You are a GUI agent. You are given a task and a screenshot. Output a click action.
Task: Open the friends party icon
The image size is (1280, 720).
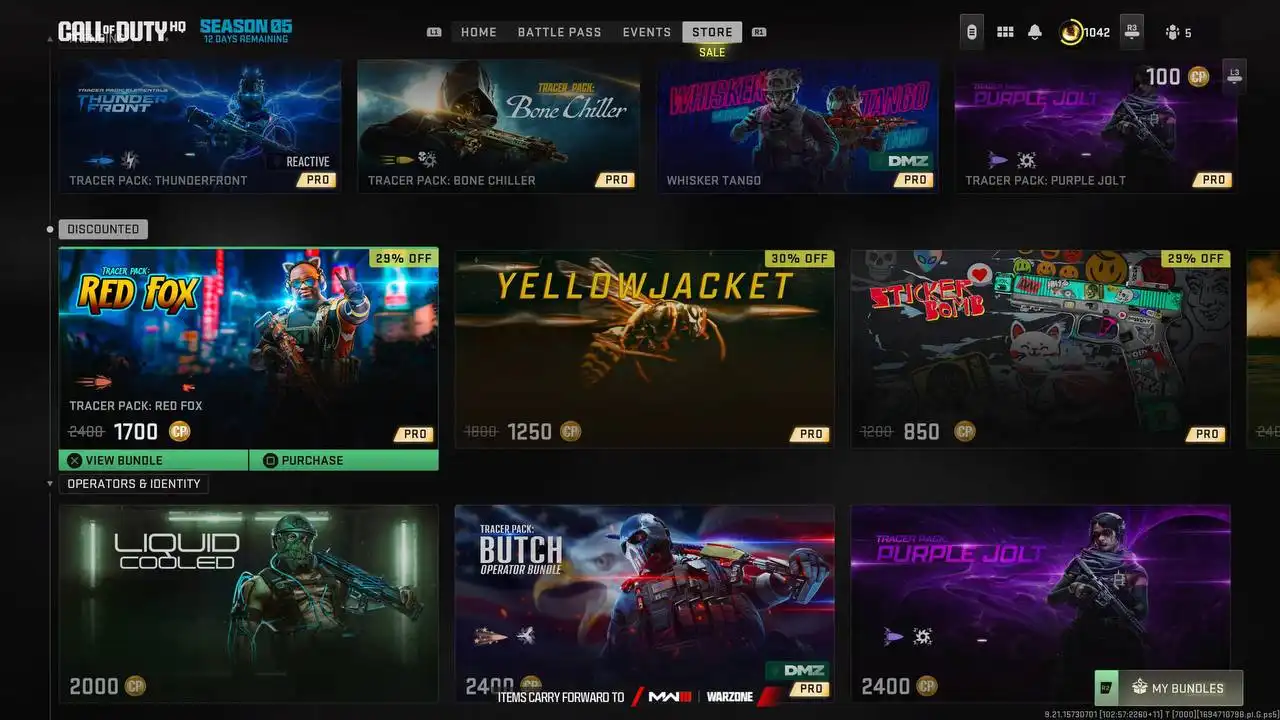coord(1172,32)
